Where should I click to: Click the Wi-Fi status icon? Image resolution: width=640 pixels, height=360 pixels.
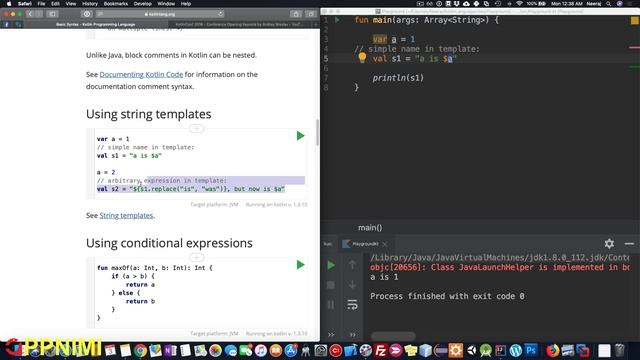click(519, 4)
